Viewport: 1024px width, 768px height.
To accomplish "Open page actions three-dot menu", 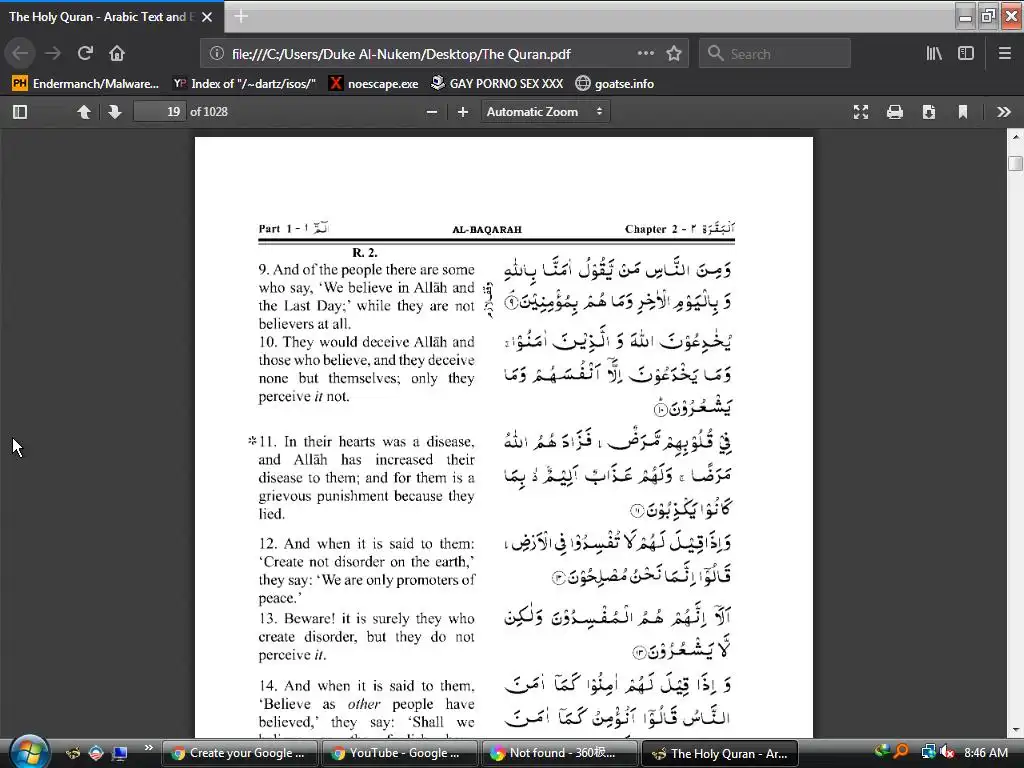I will (x=646, y=54).
